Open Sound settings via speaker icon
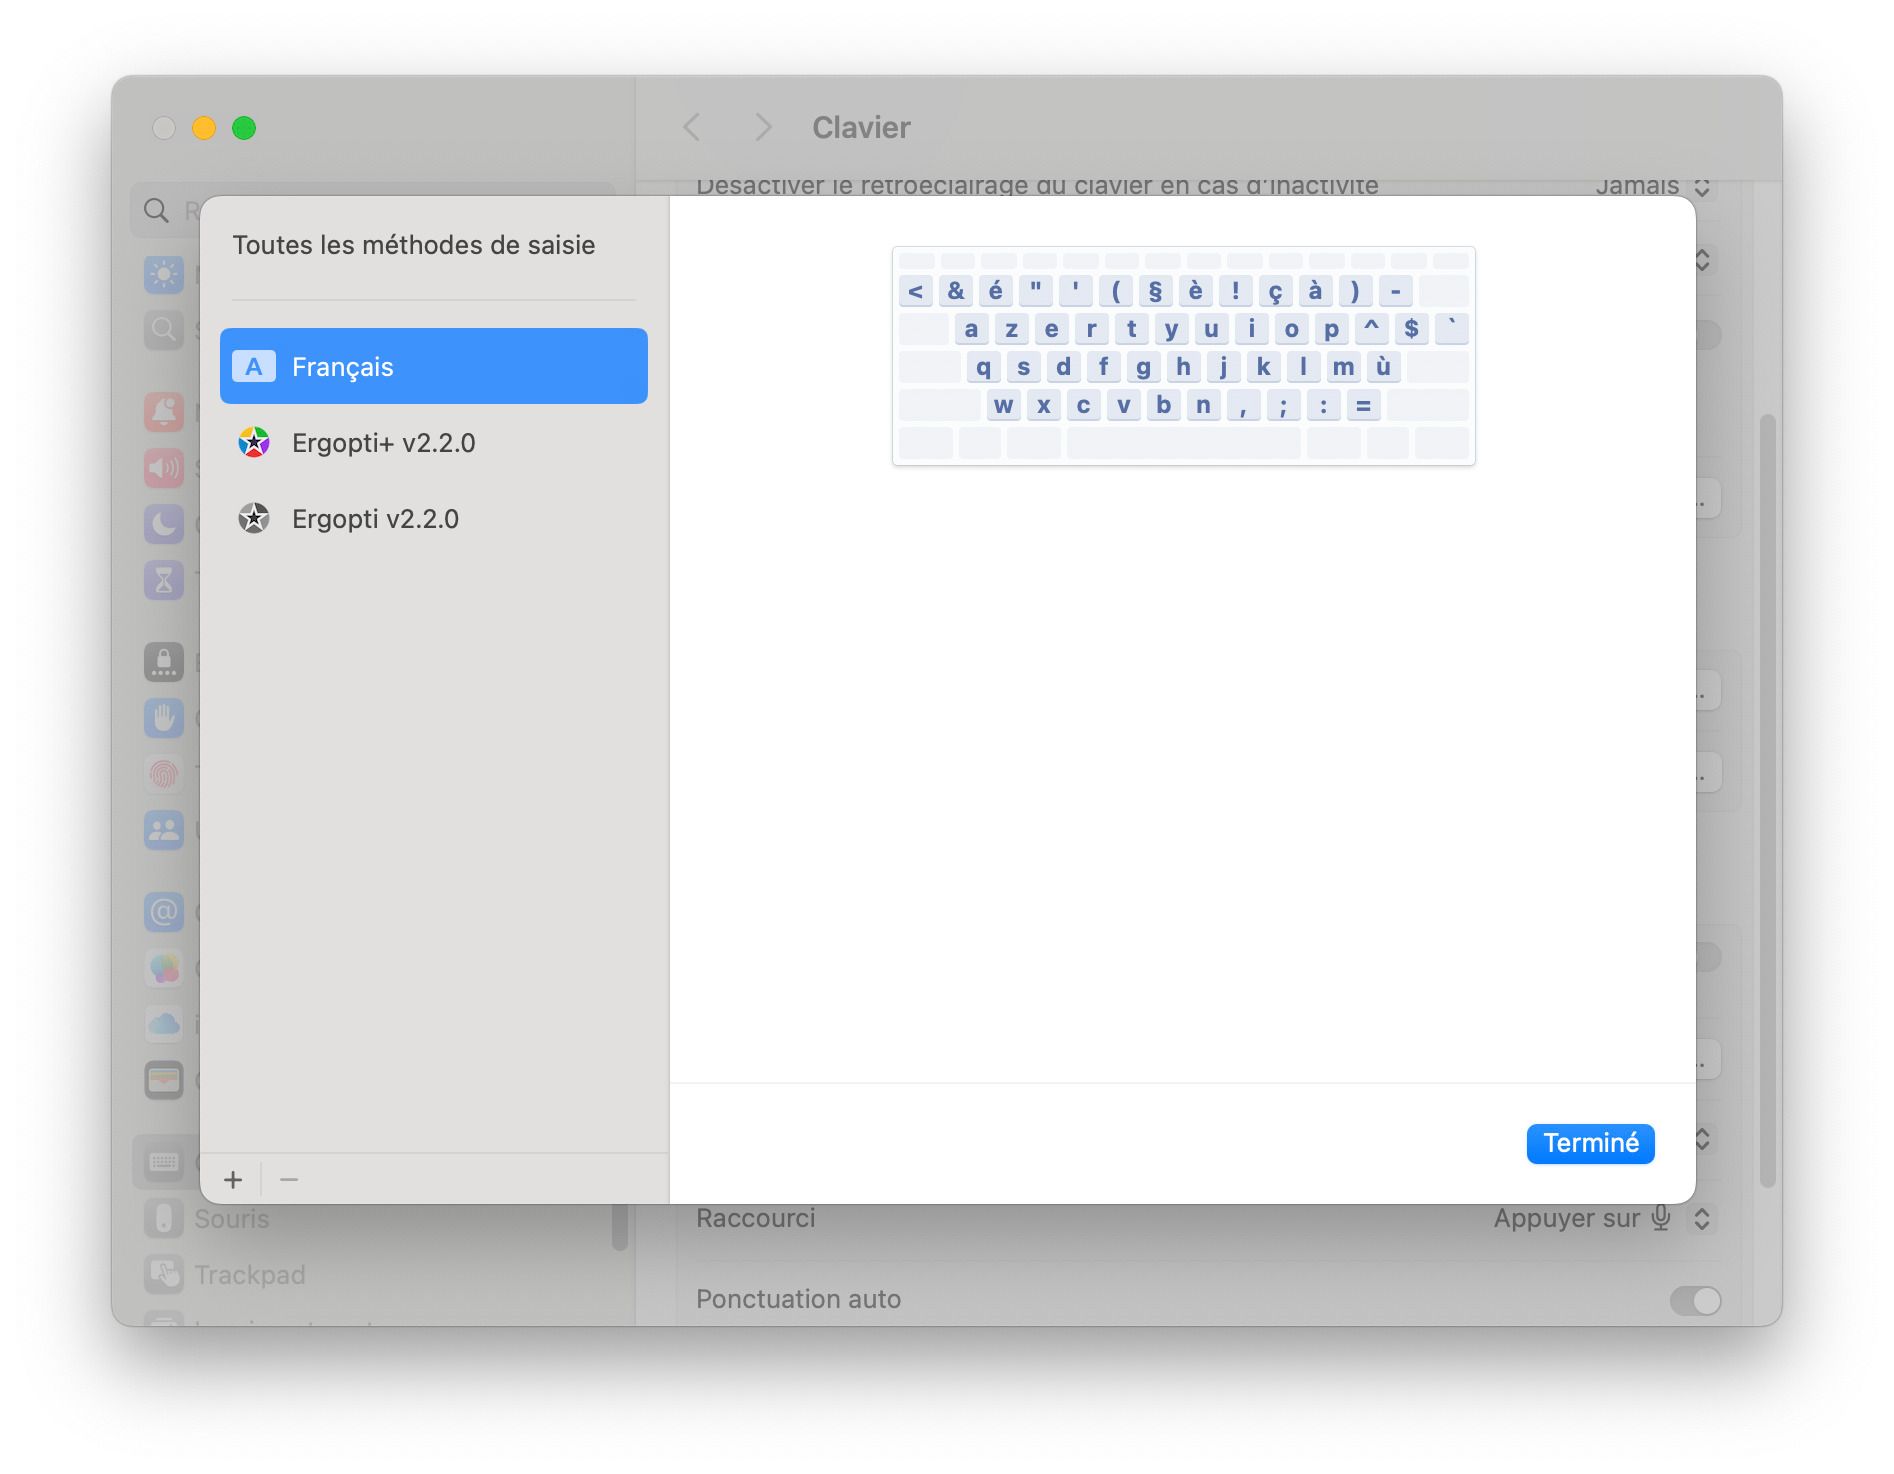 tap(164, 468)
